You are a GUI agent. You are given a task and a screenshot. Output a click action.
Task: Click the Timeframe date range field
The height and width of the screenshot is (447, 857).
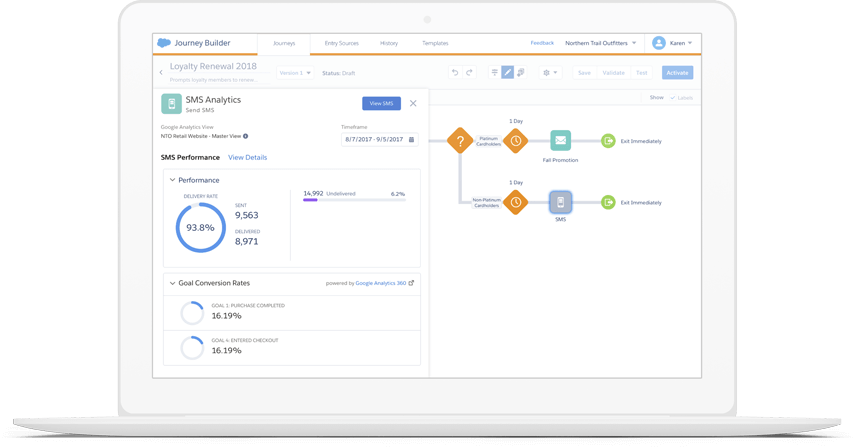point(378,140)
